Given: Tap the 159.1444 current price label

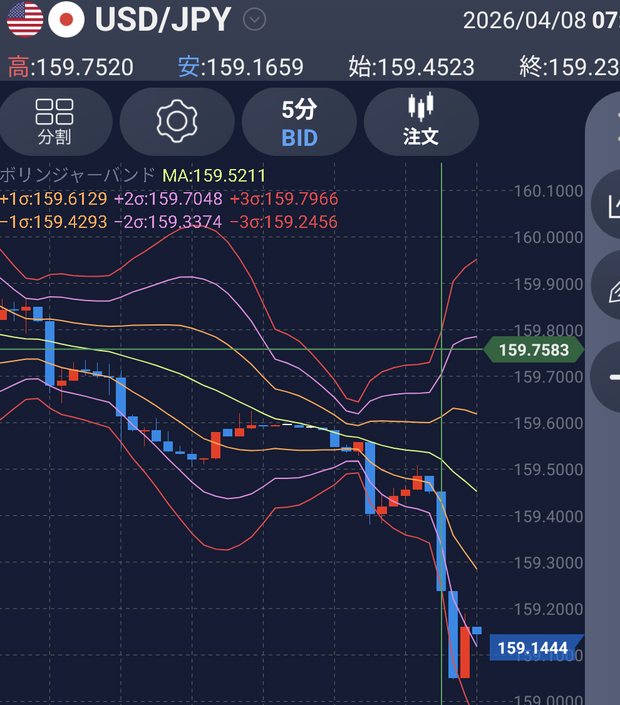Looking at the screenshot, I should (x=533, y=647).
